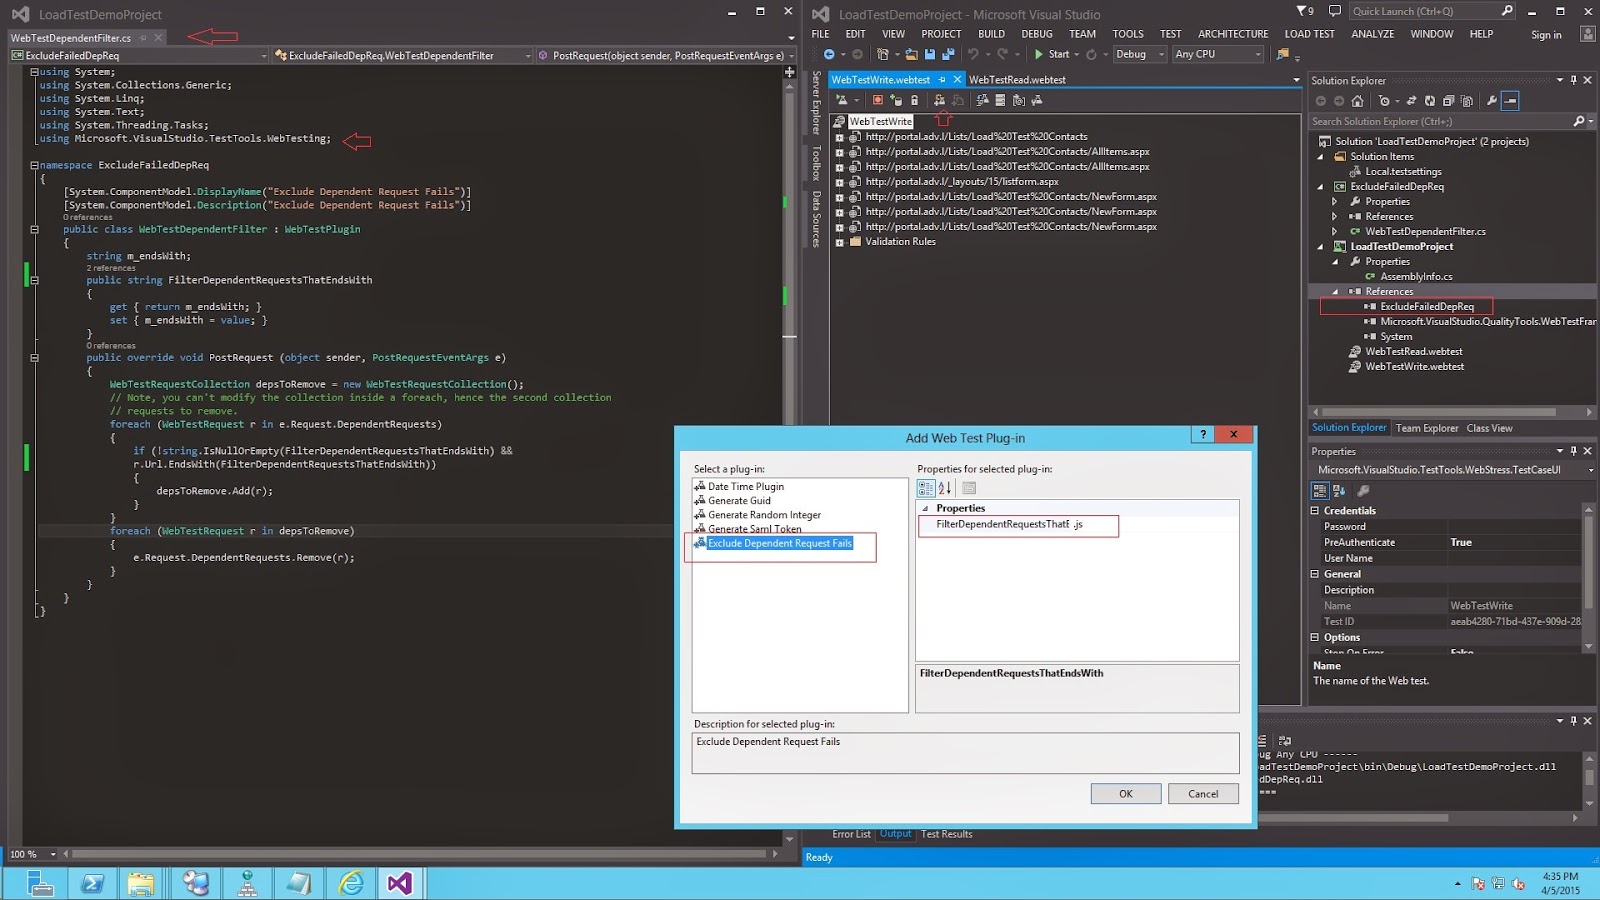Toggle Categorized view in the Properties panel
Image resolution: width=1600 pixels, height=900 pixels.
pos(1320,490)
